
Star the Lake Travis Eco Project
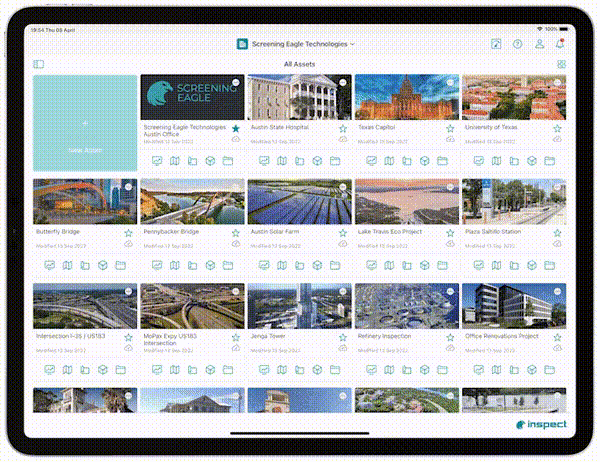tap(450, 233)
